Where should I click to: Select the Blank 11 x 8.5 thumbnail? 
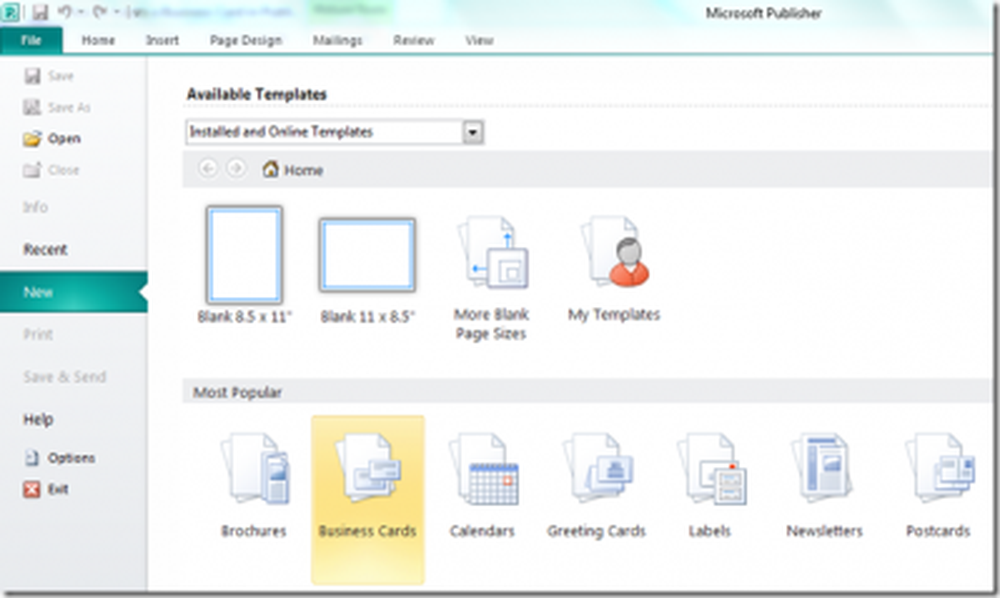[367, 257]
